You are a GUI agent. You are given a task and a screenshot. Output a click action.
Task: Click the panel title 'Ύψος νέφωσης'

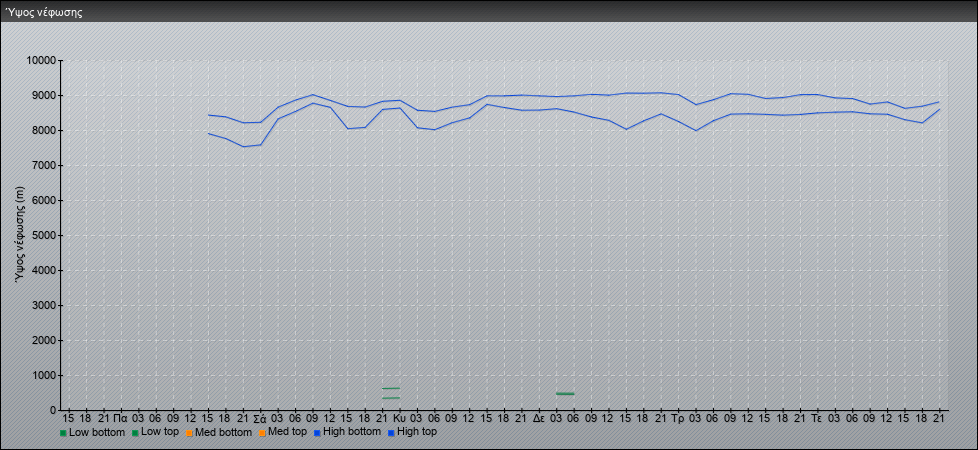point(43,12)
